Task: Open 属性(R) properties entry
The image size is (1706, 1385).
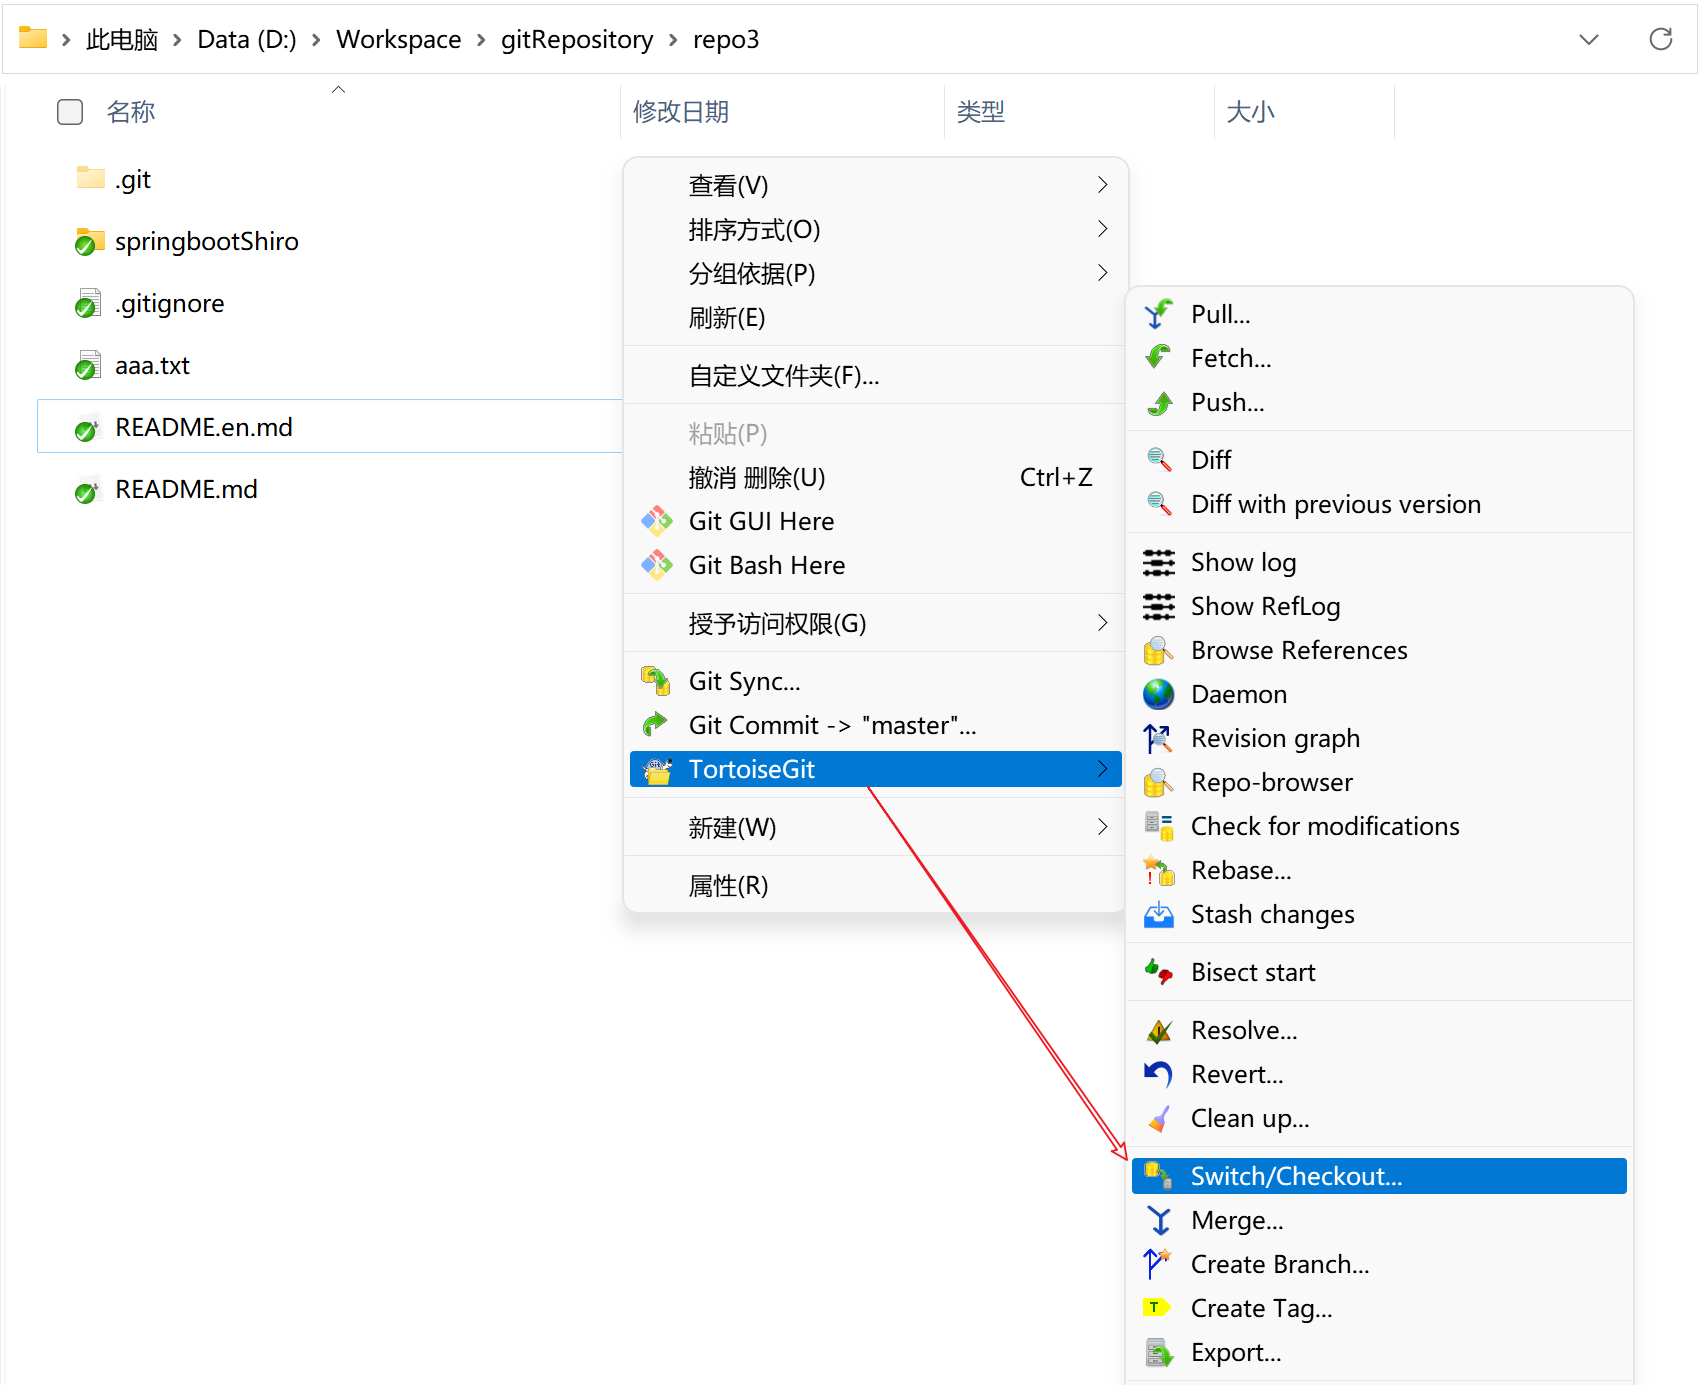Action: [x=728, y=886]
